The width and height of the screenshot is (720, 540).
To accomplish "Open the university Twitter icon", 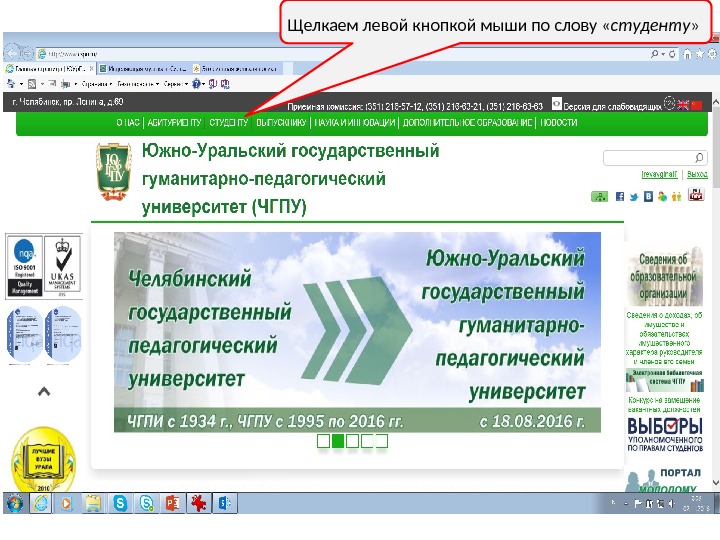I will (x=634, y=197).
